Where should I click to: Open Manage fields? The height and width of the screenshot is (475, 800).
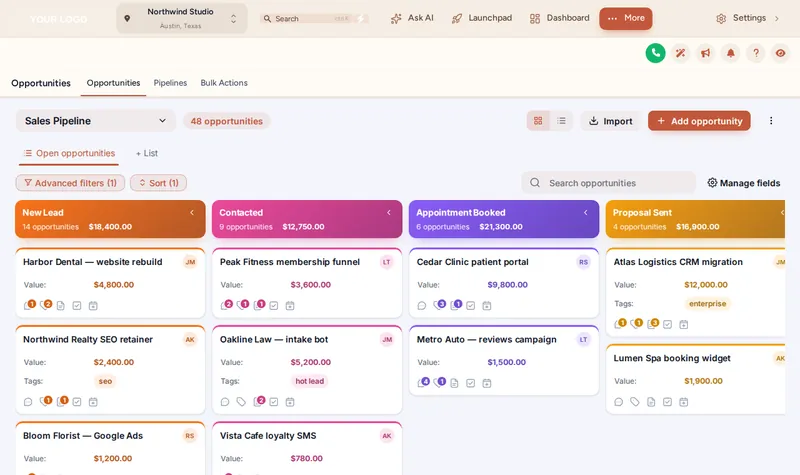(x=743, y=183)
